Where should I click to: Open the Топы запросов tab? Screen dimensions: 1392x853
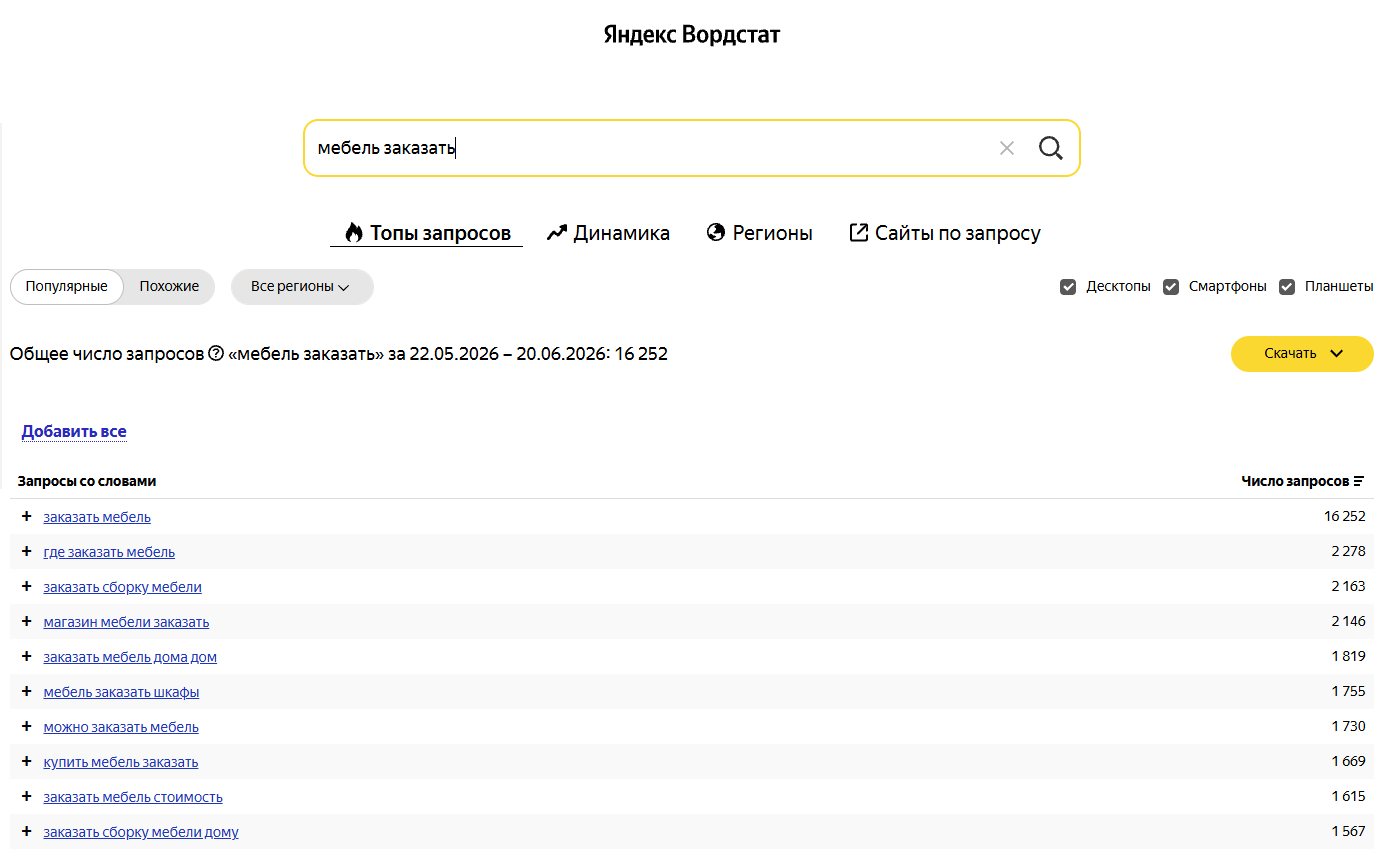point(427,233)
